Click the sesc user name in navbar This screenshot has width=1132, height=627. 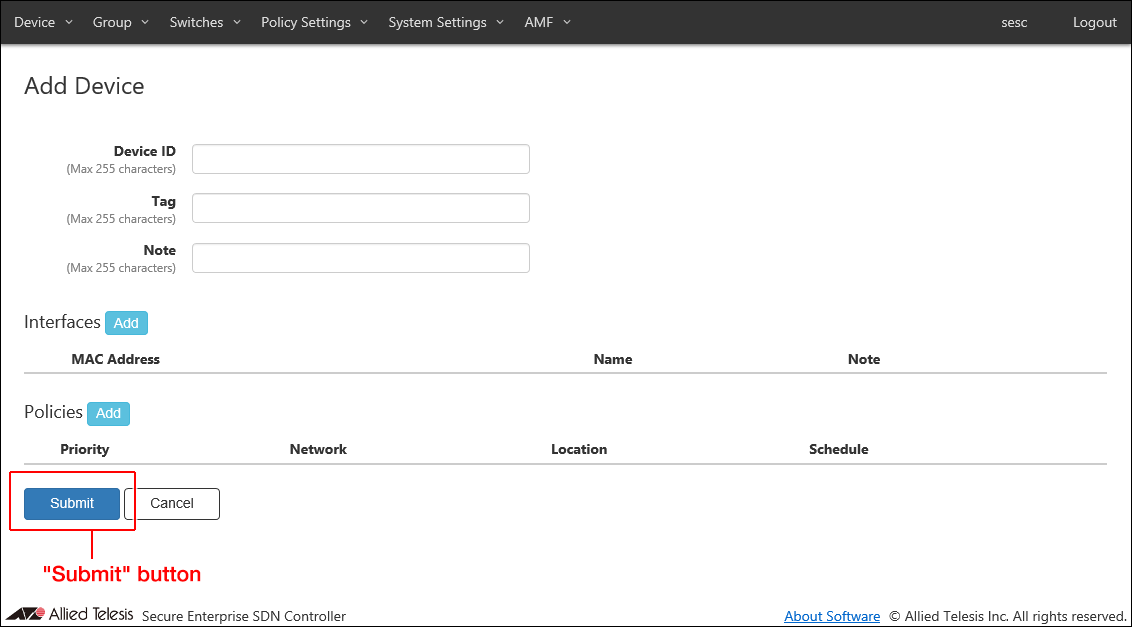(x=1014, y=22)
